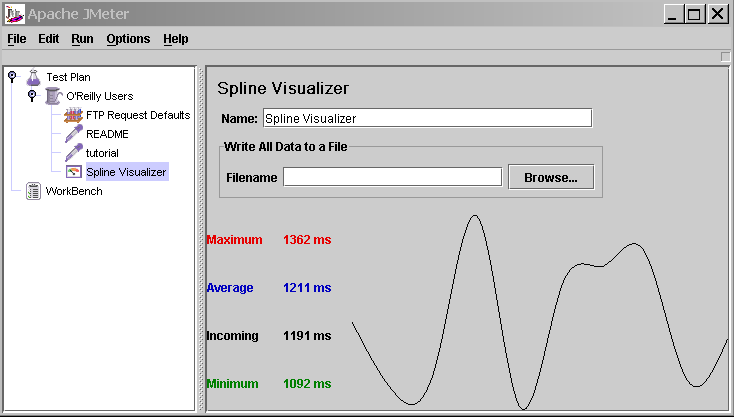Select the WorkBench clipboard icon
Screen dimensions: 734x417
pyautogui.click(x=33, y=191)
